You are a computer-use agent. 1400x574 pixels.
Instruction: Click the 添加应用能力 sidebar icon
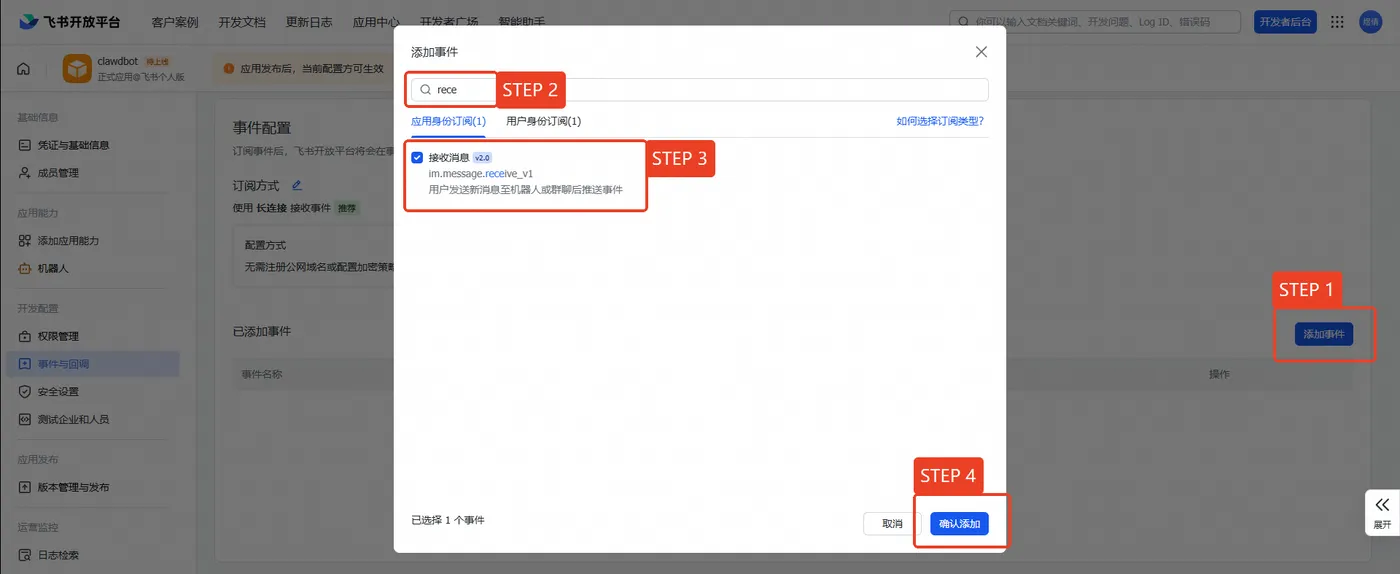click(25, 241)
